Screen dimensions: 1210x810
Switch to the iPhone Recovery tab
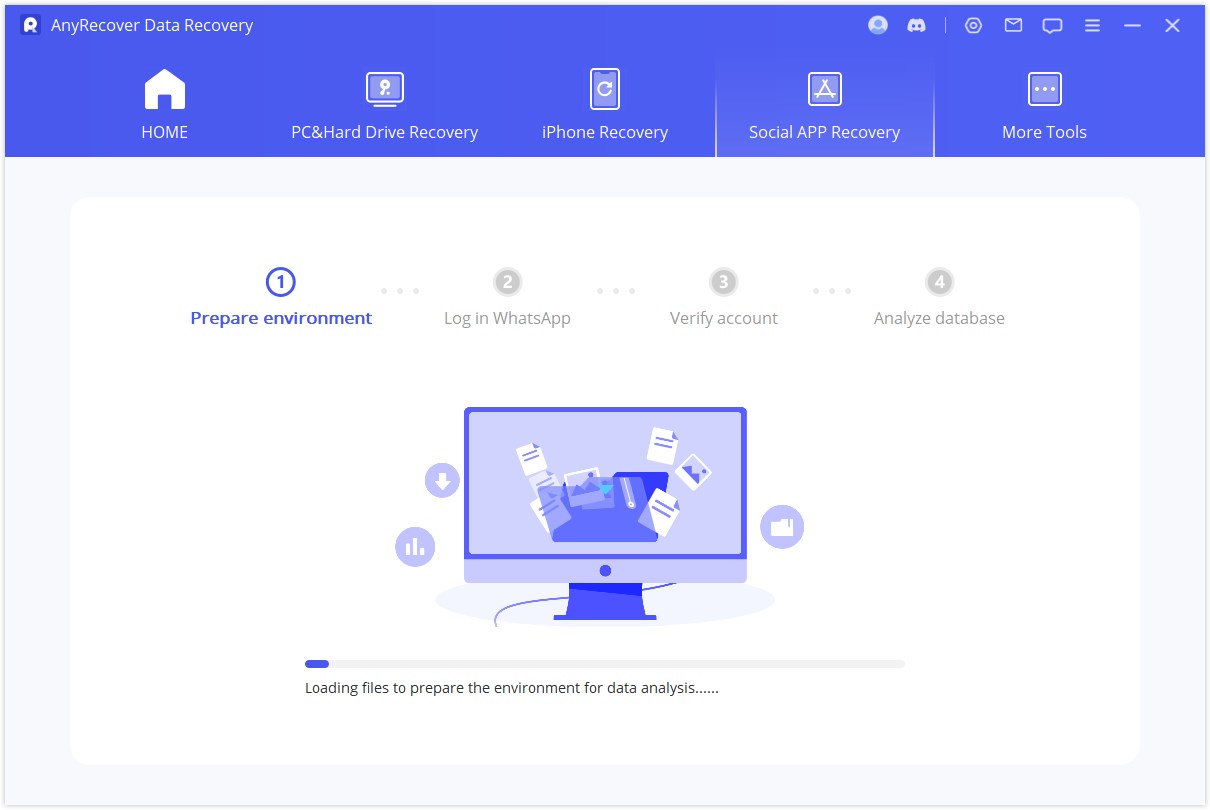[604, 131]
